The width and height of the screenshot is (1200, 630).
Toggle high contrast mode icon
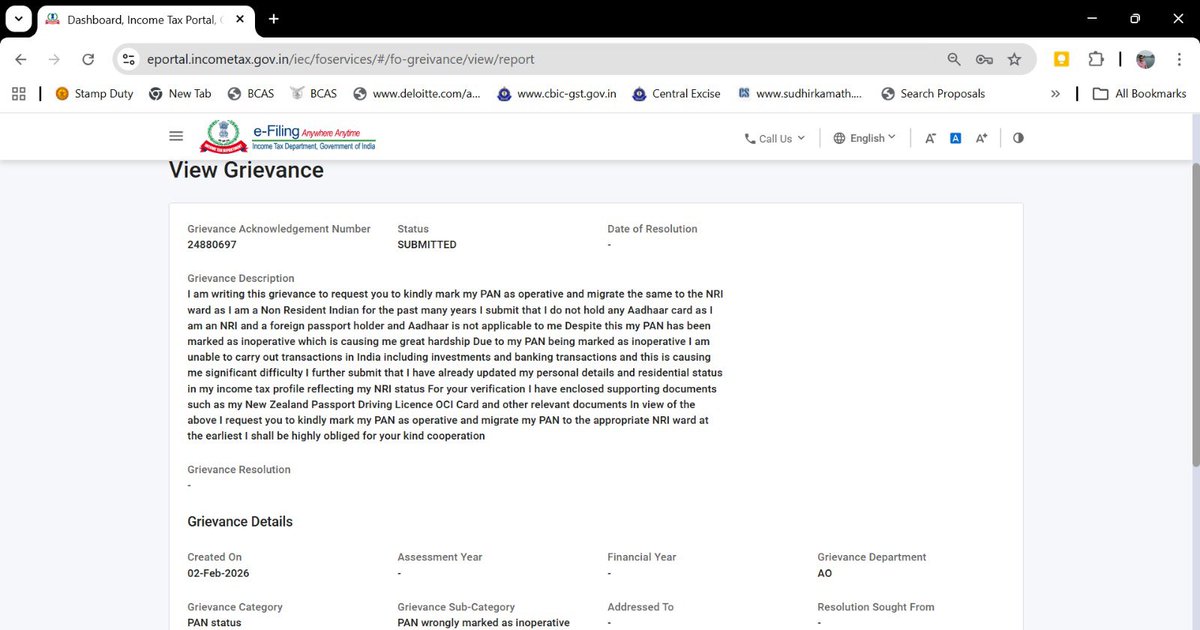click(x=1018, y=138)
